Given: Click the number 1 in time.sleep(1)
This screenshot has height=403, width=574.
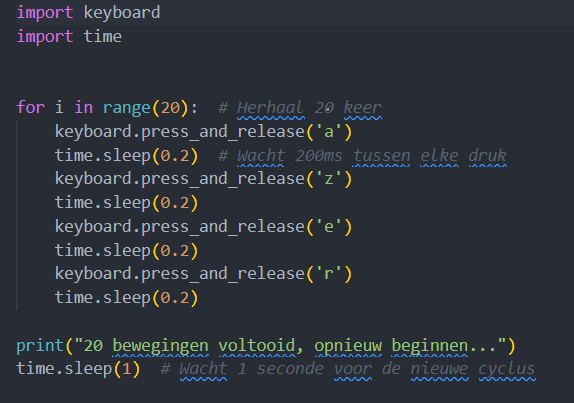Looking at the screenshot, I should [127, 369].
